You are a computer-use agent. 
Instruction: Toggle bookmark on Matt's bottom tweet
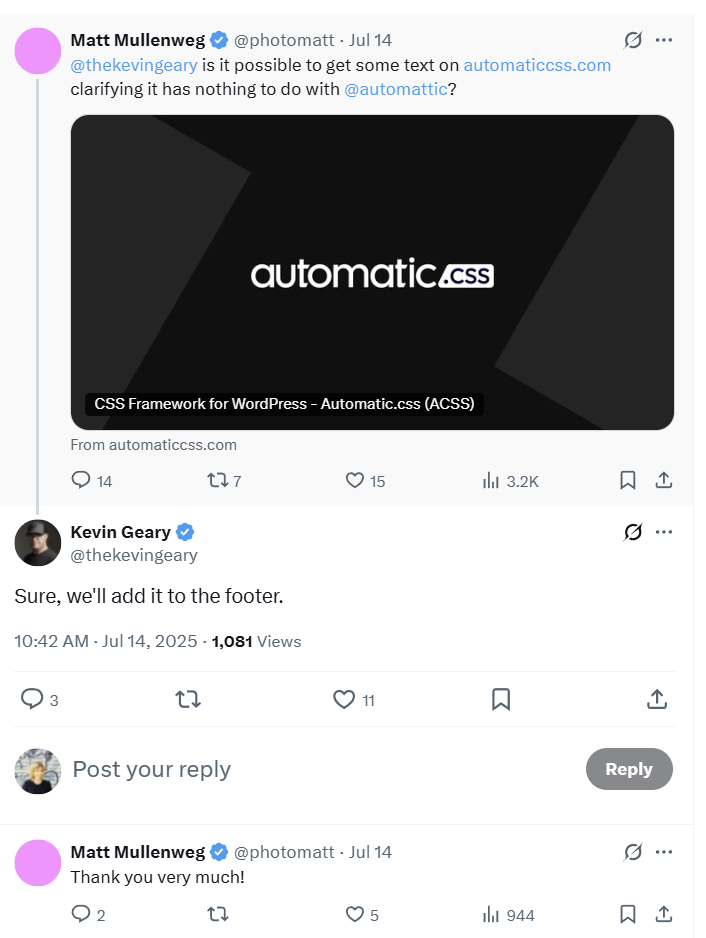pyautogui.click(x=627, y=914)
